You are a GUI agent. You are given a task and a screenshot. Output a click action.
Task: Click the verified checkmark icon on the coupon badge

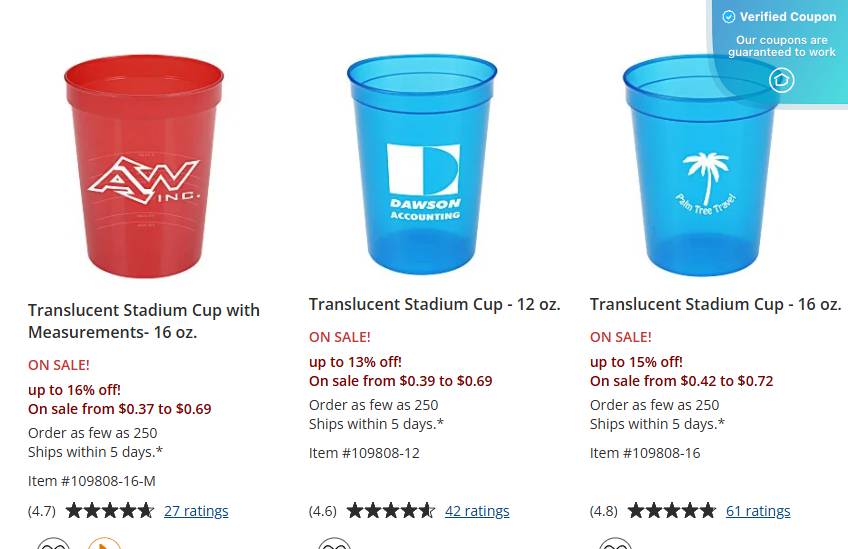tap(729, 17)
